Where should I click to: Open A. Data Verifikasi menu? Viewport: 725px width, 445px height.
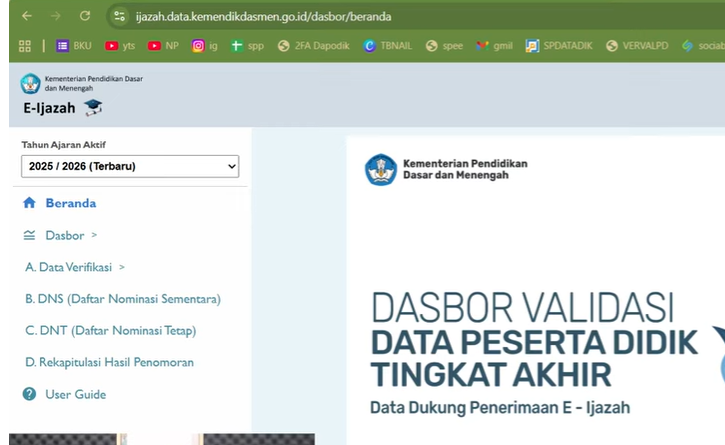[x=68, y=267]
